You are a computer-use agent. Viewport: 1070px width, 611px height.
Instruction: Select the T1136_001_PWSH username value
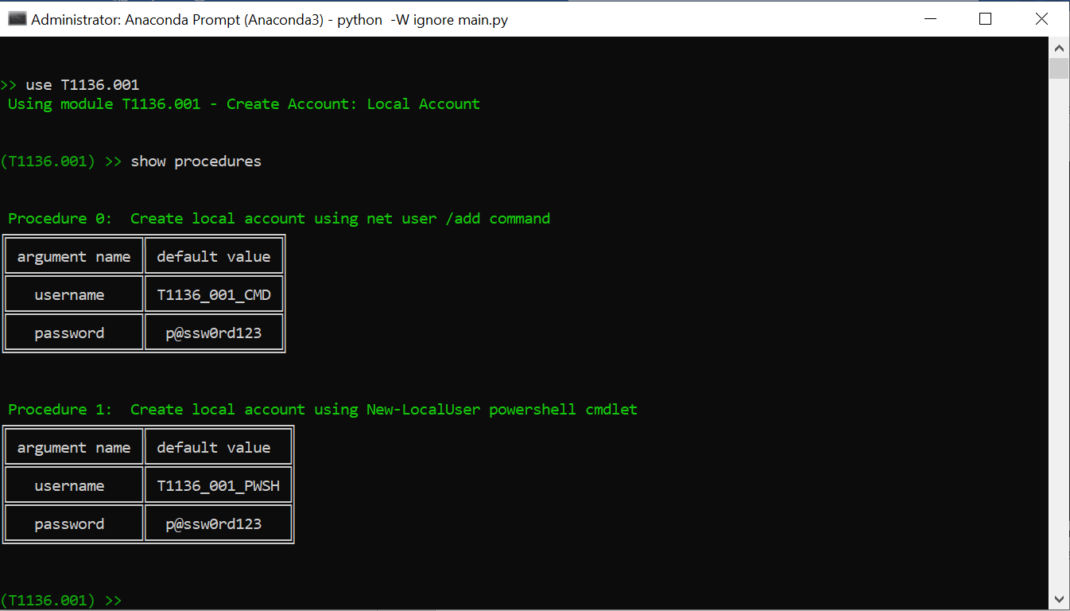point(218,484)
